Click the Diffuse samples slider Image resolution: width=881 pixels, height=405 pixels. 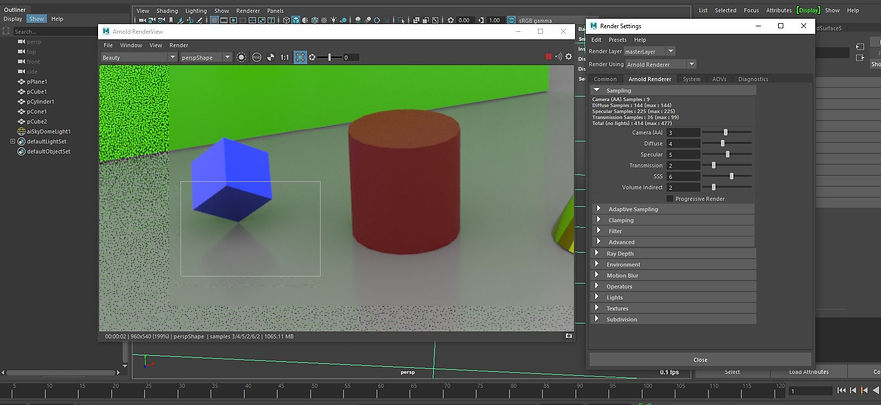(727, 143)
